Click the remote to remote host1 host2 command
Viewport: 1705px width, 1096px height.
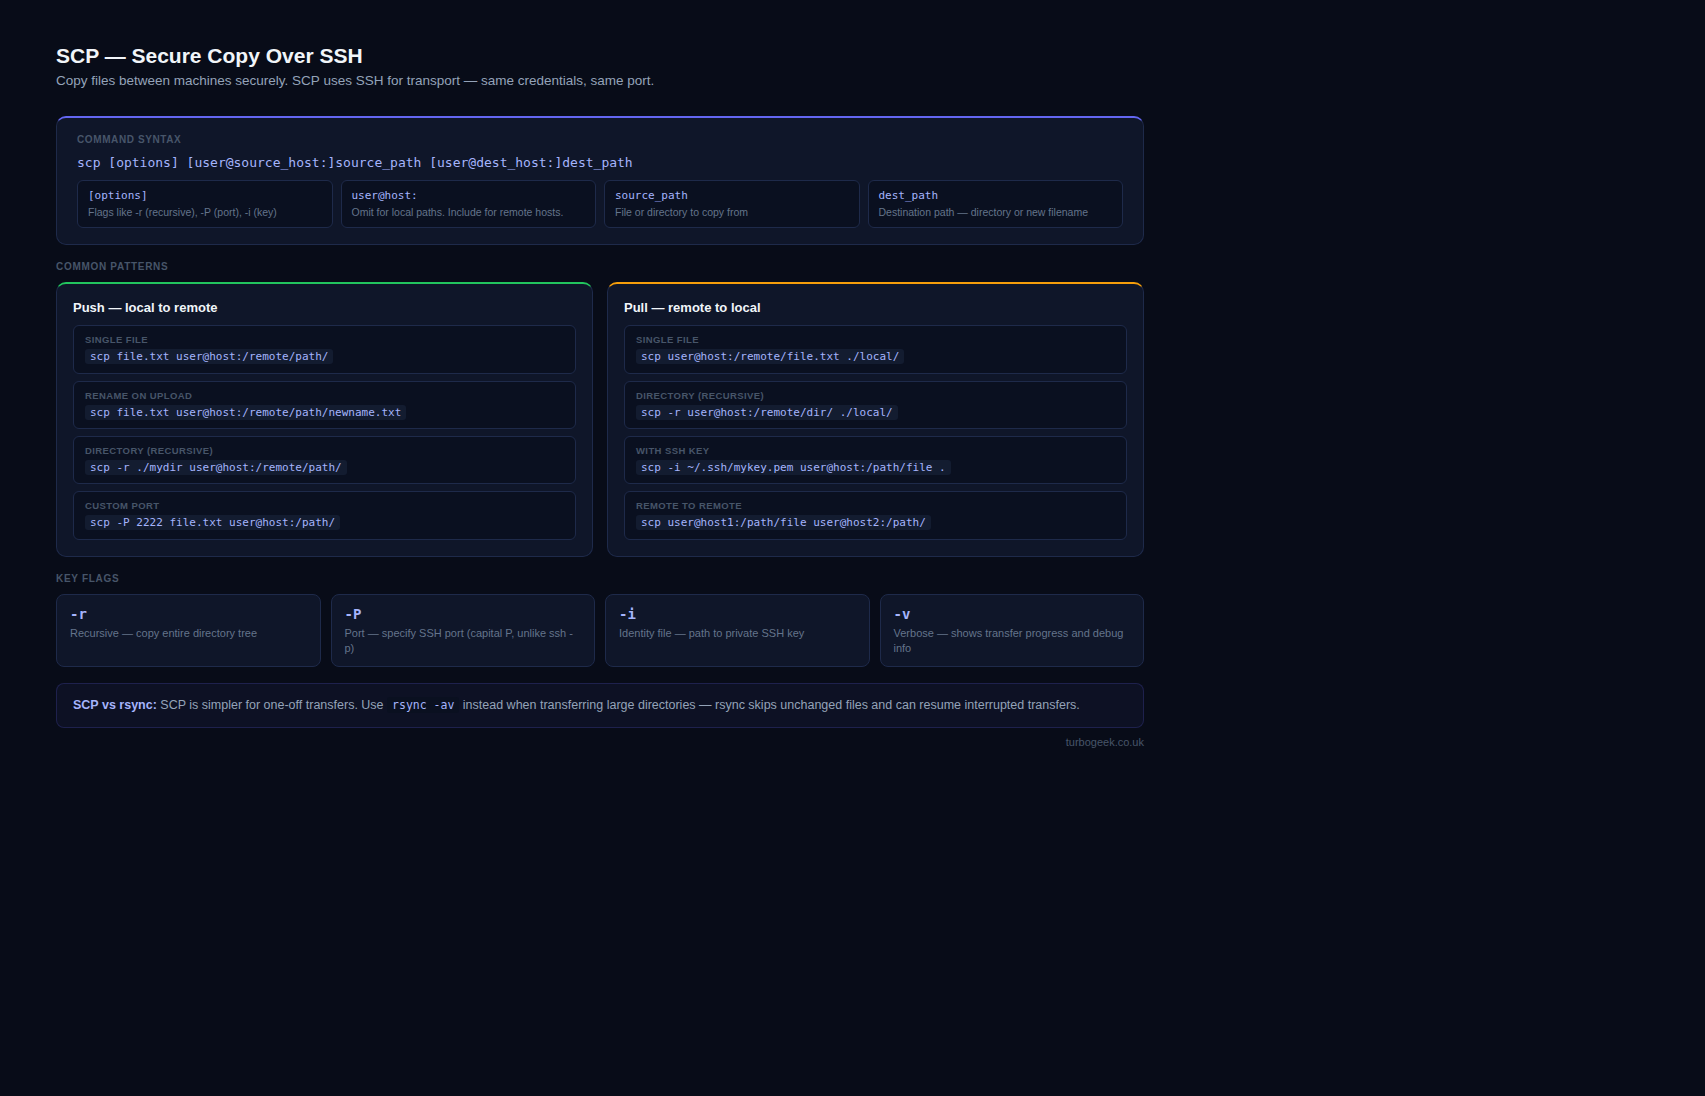pos(783,522)
